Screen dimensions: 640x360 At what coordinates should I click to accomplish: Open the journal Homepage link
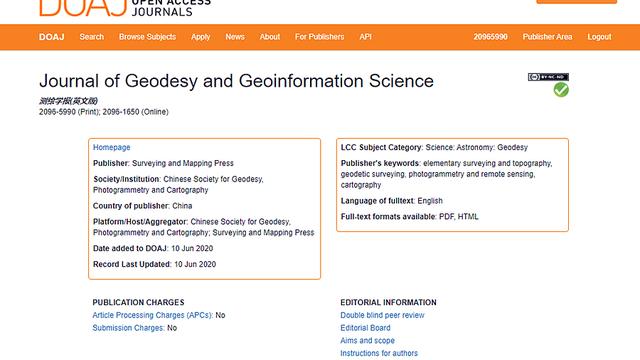(x=111, y=147)
